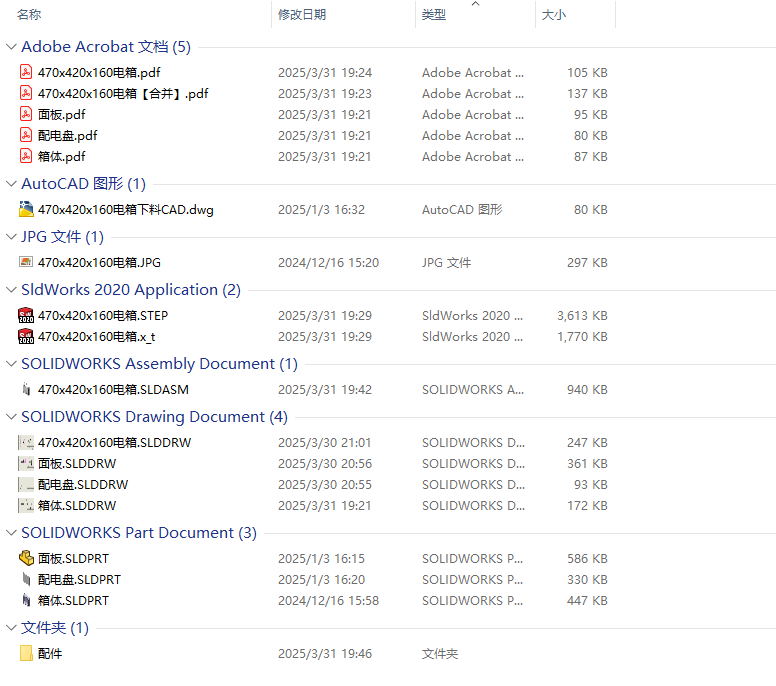Click the 940 KB size value
Image resolution: width=776 pixels, height=686 pixels.
coord(587,390)
